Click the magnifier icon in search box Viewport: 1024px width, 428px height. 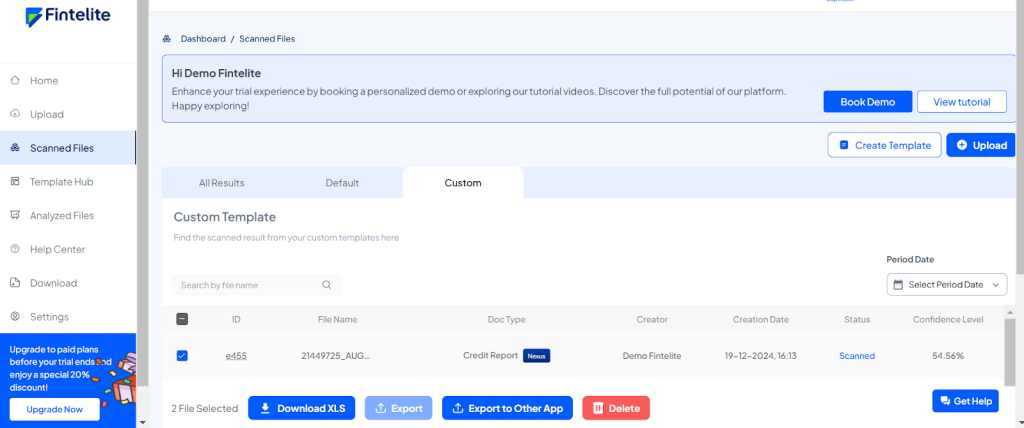(x=327, y=285)
